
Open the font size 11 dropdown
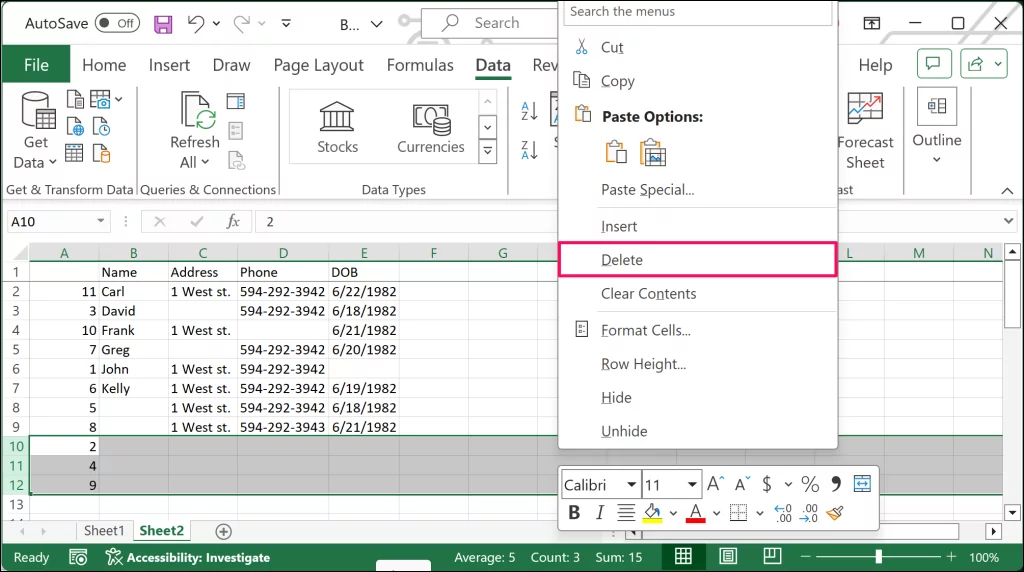[692, 485]
